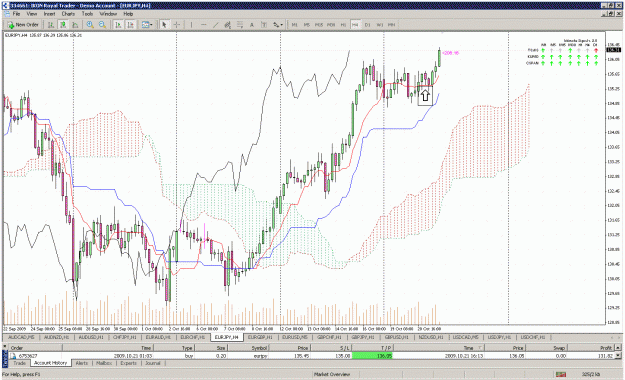
Task: Open the Window menu
Action: pyautogui.click(x=108, y=14)
